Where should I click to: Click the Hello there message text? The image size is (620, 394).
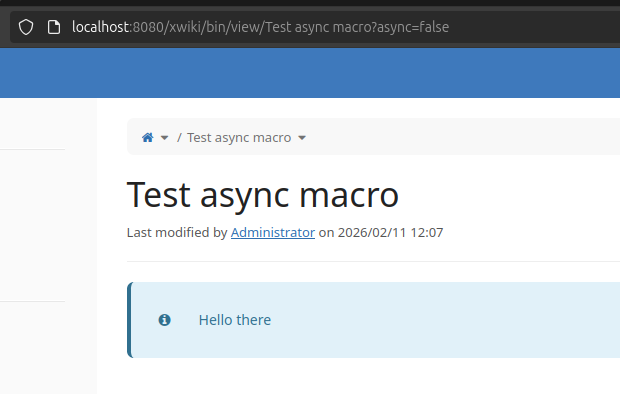(235, 320)
